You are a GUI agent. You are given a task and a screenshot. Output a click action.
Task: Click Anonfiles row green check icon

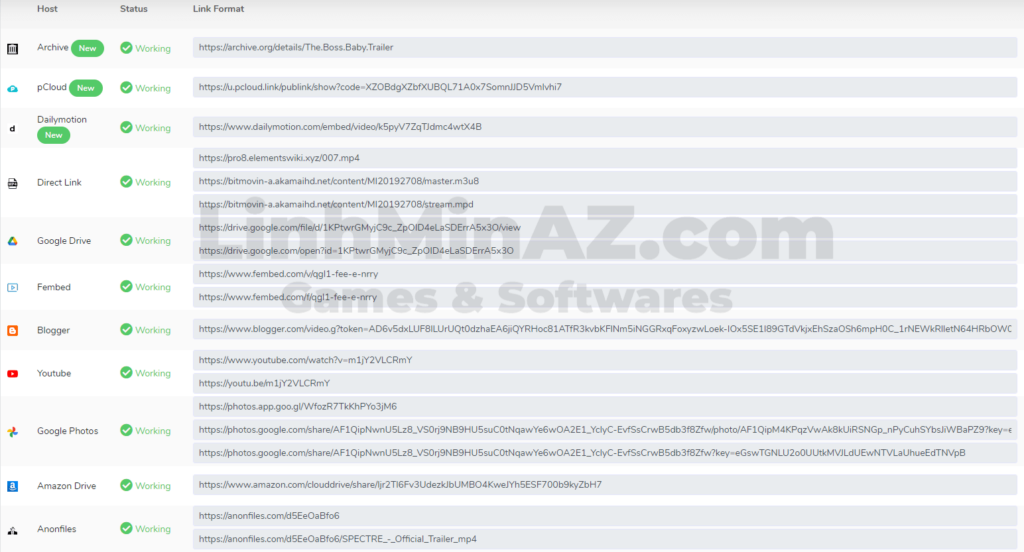pyautogui.click(x=126, y=528)
